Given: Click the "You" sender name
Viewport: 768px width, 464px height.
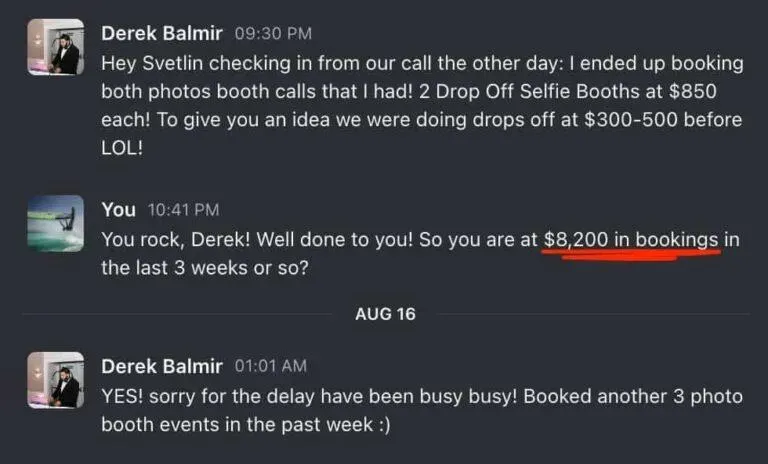Looking at the screenshot, I should click(x=119, y=210).
